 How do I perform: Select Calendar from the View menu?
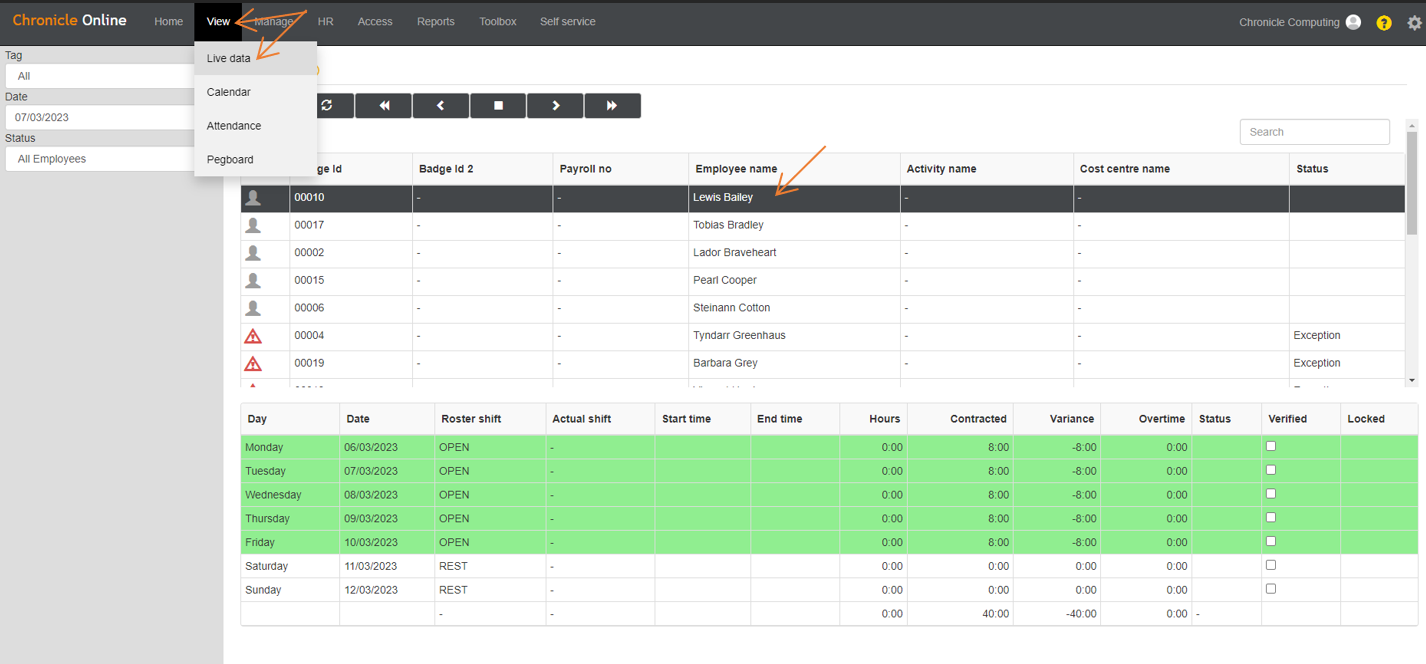click(x=228, y=92)
